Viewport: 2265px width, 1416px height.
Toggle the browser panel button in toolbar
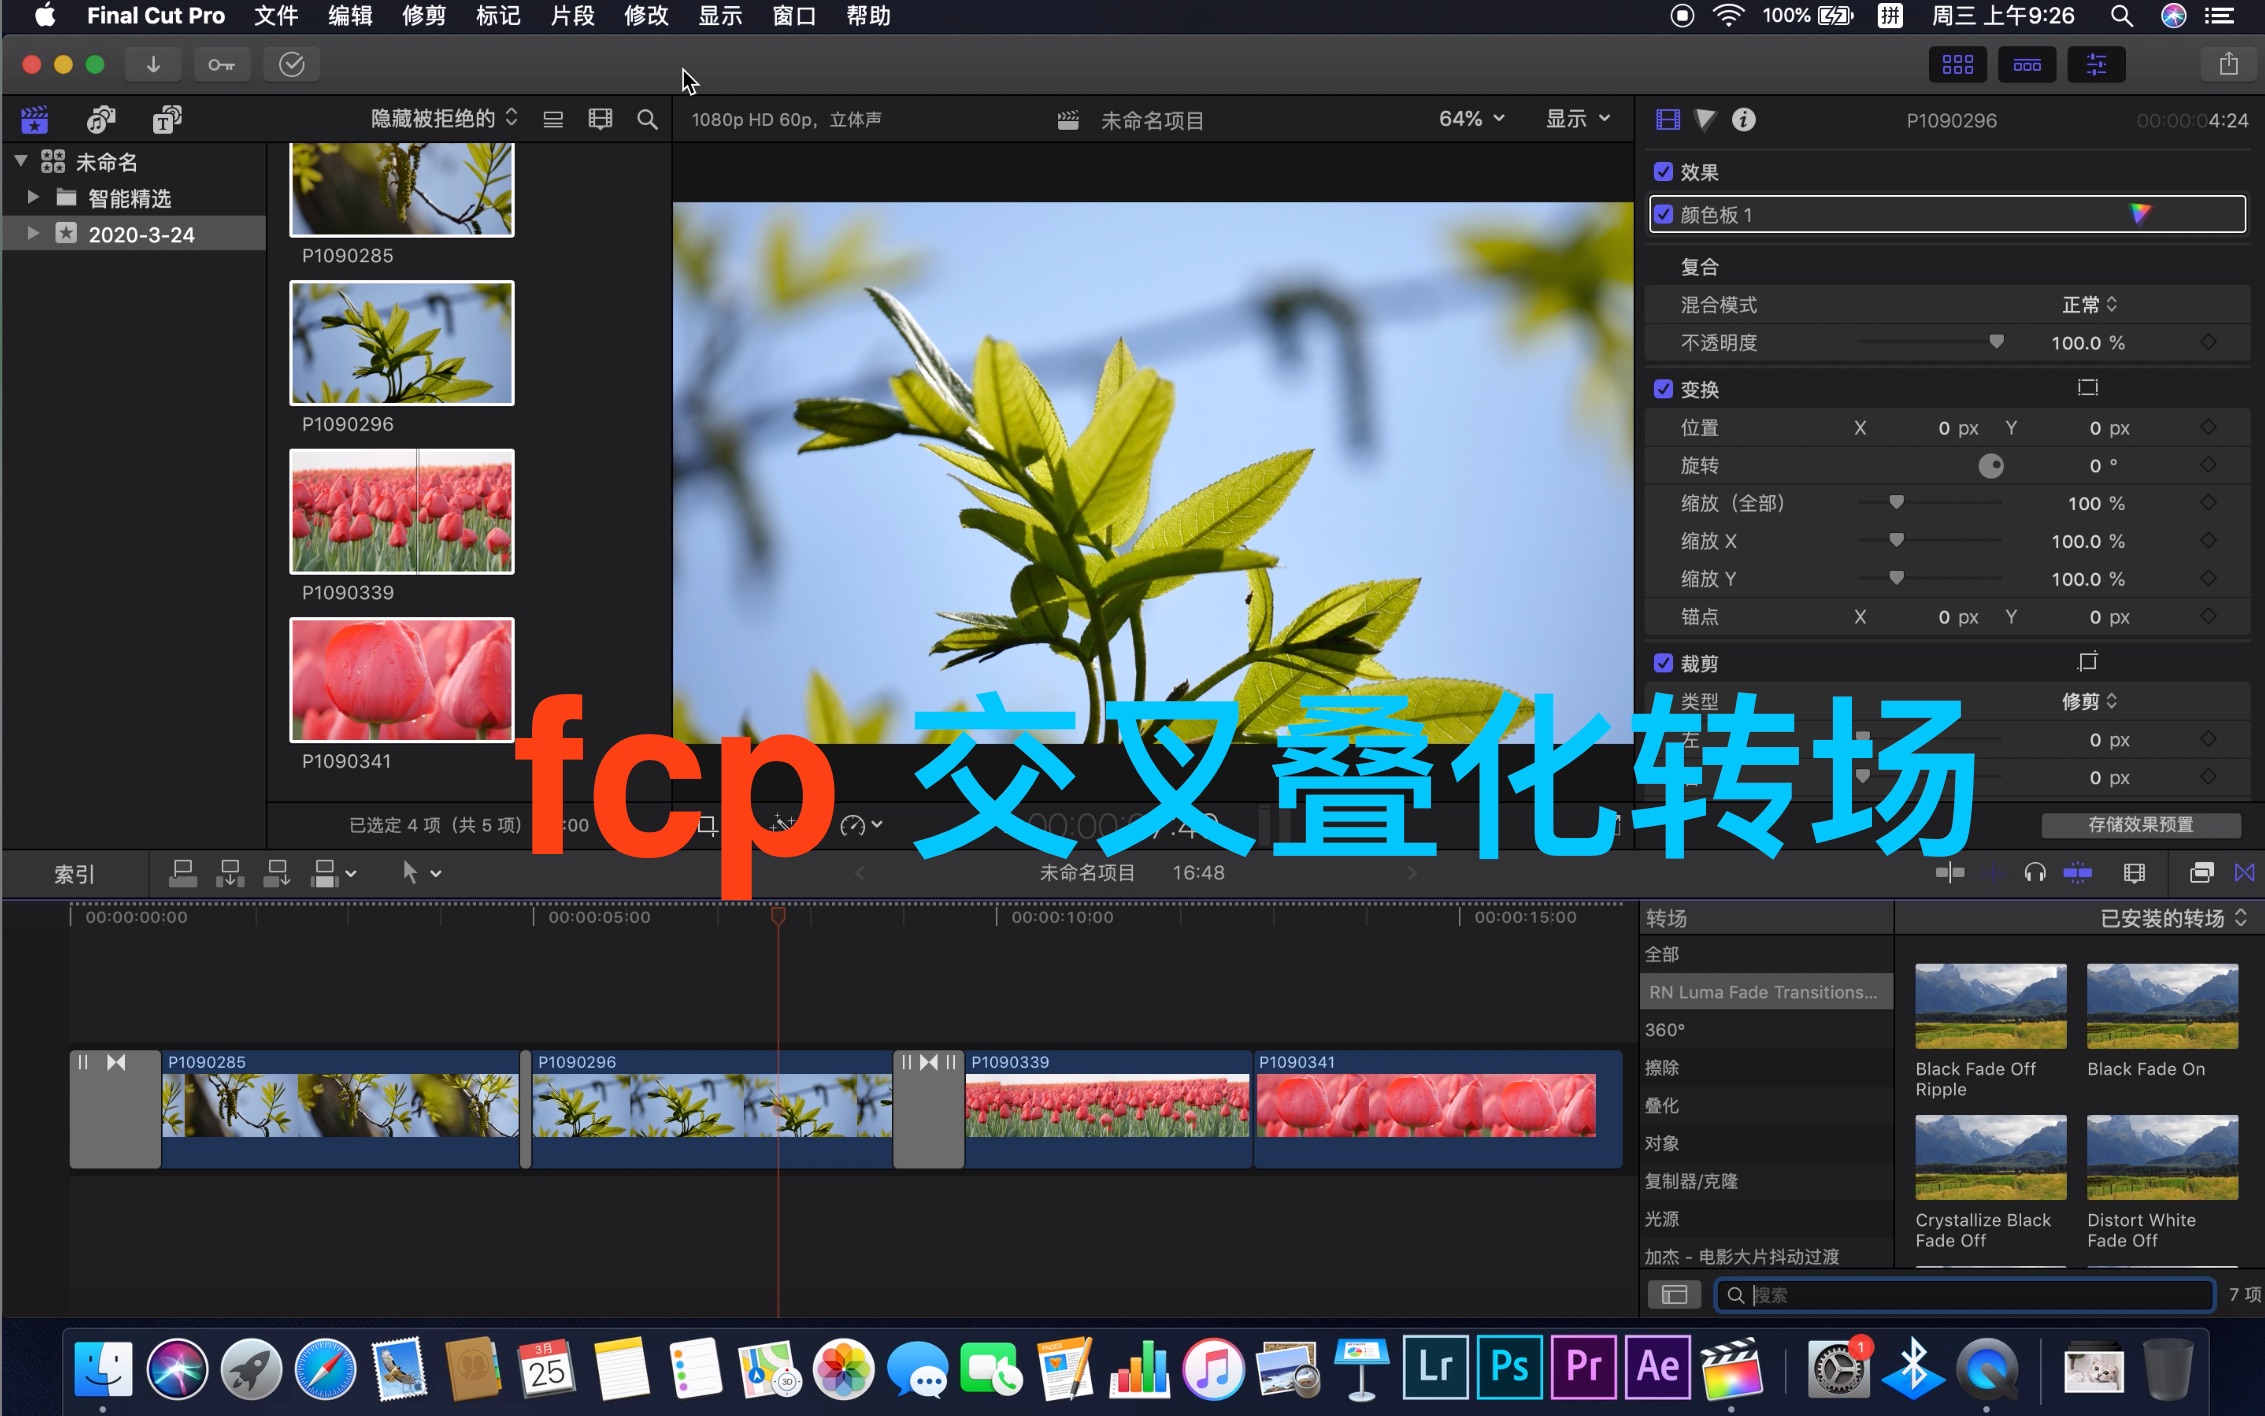pos(1957,65)
